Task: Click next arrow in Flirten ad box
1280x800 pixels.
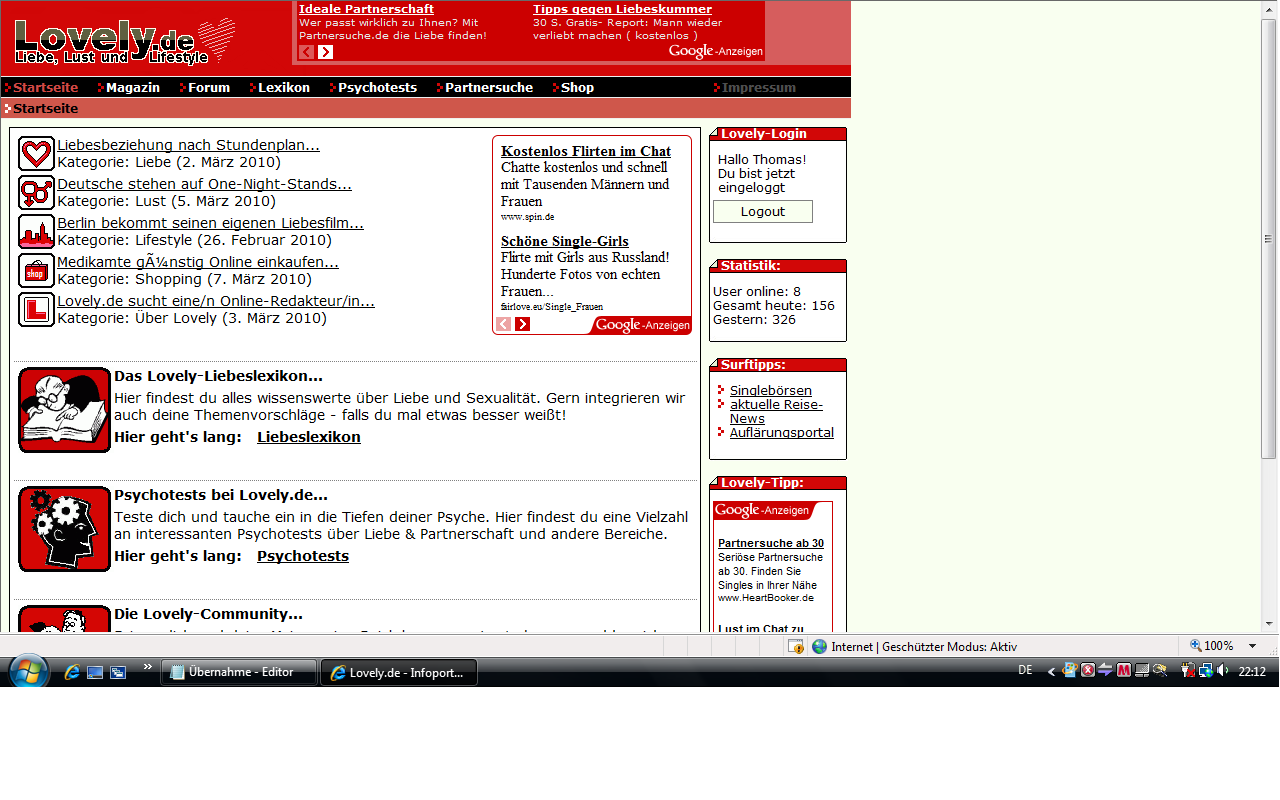Action: 522,324
